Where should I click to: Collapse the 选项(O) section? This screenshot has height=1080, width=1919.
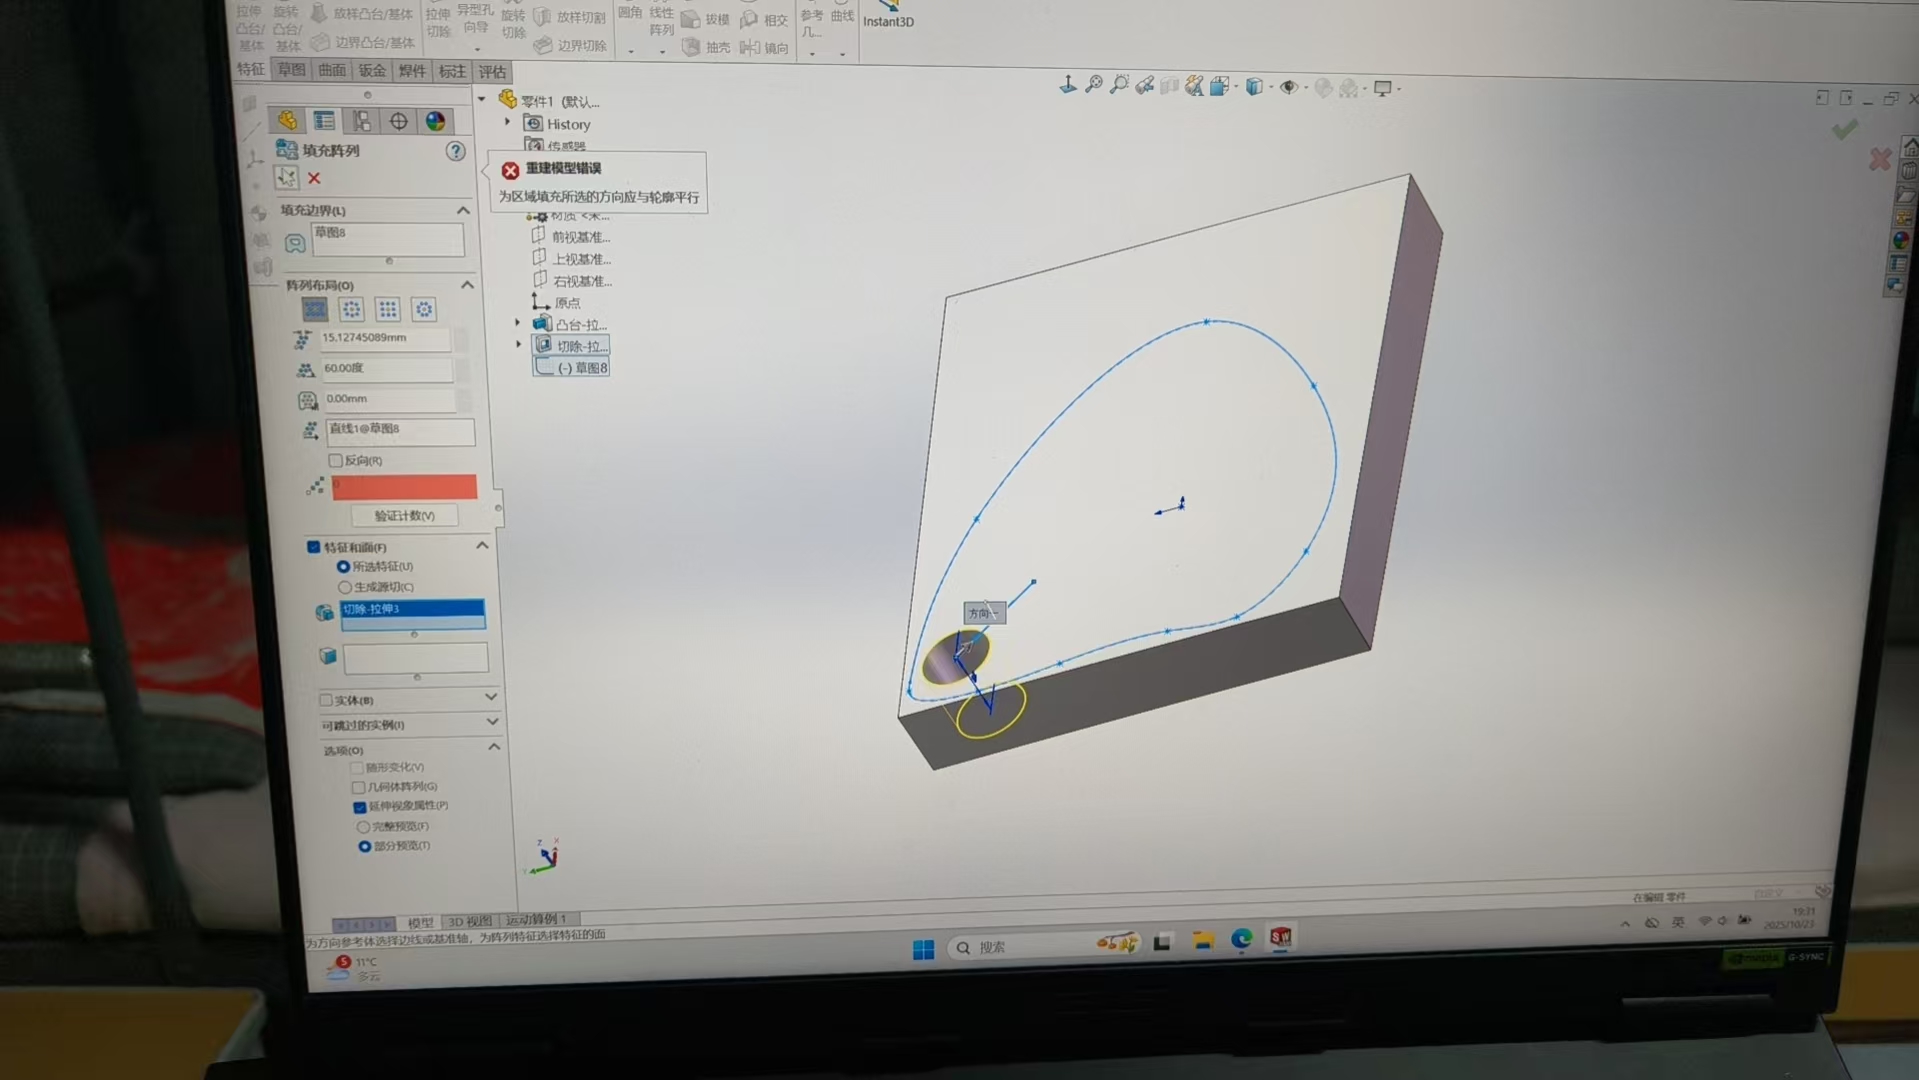(494, 747)
